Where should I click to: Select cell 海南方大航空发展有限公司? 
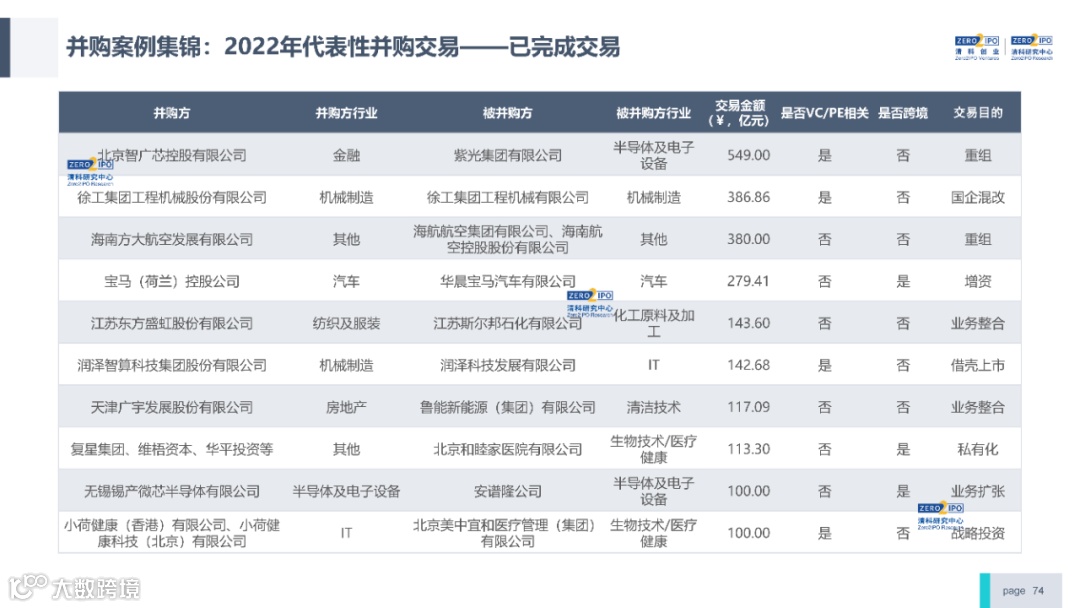click(x=172, y=239)
